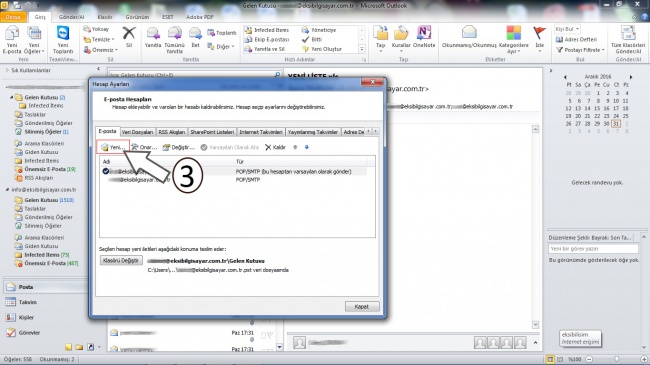Move account up arrow

pyautogui.click(x=295, y=147)
